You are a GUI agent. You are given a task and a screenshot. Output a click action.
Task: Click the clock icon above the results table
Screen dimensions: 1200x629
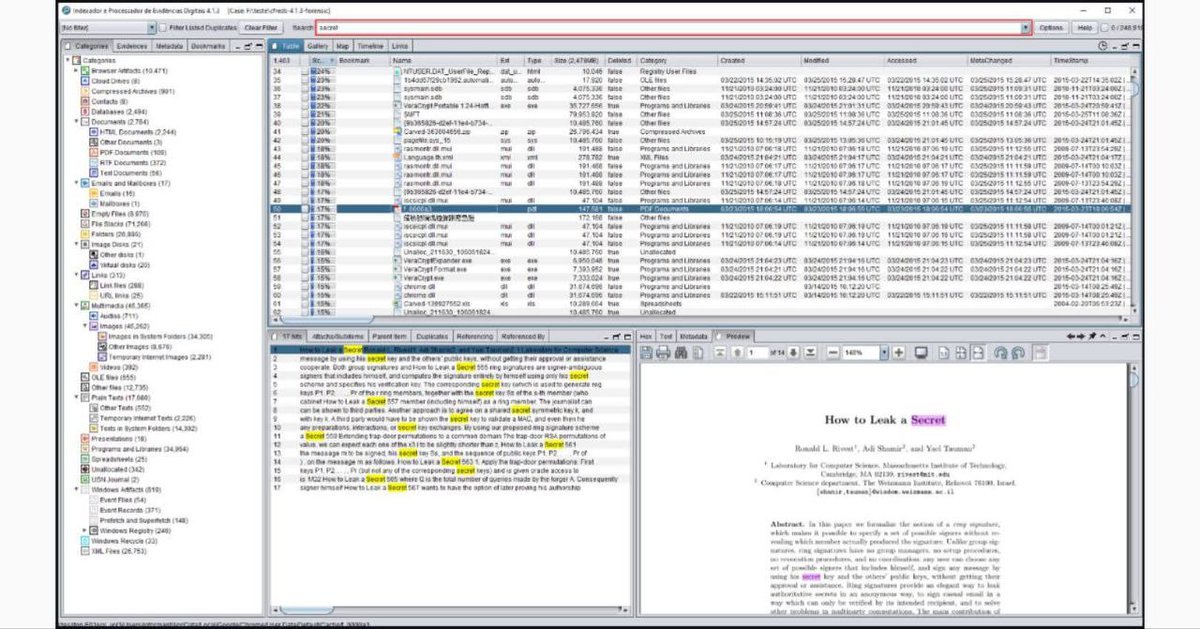tap(1103, 46)
